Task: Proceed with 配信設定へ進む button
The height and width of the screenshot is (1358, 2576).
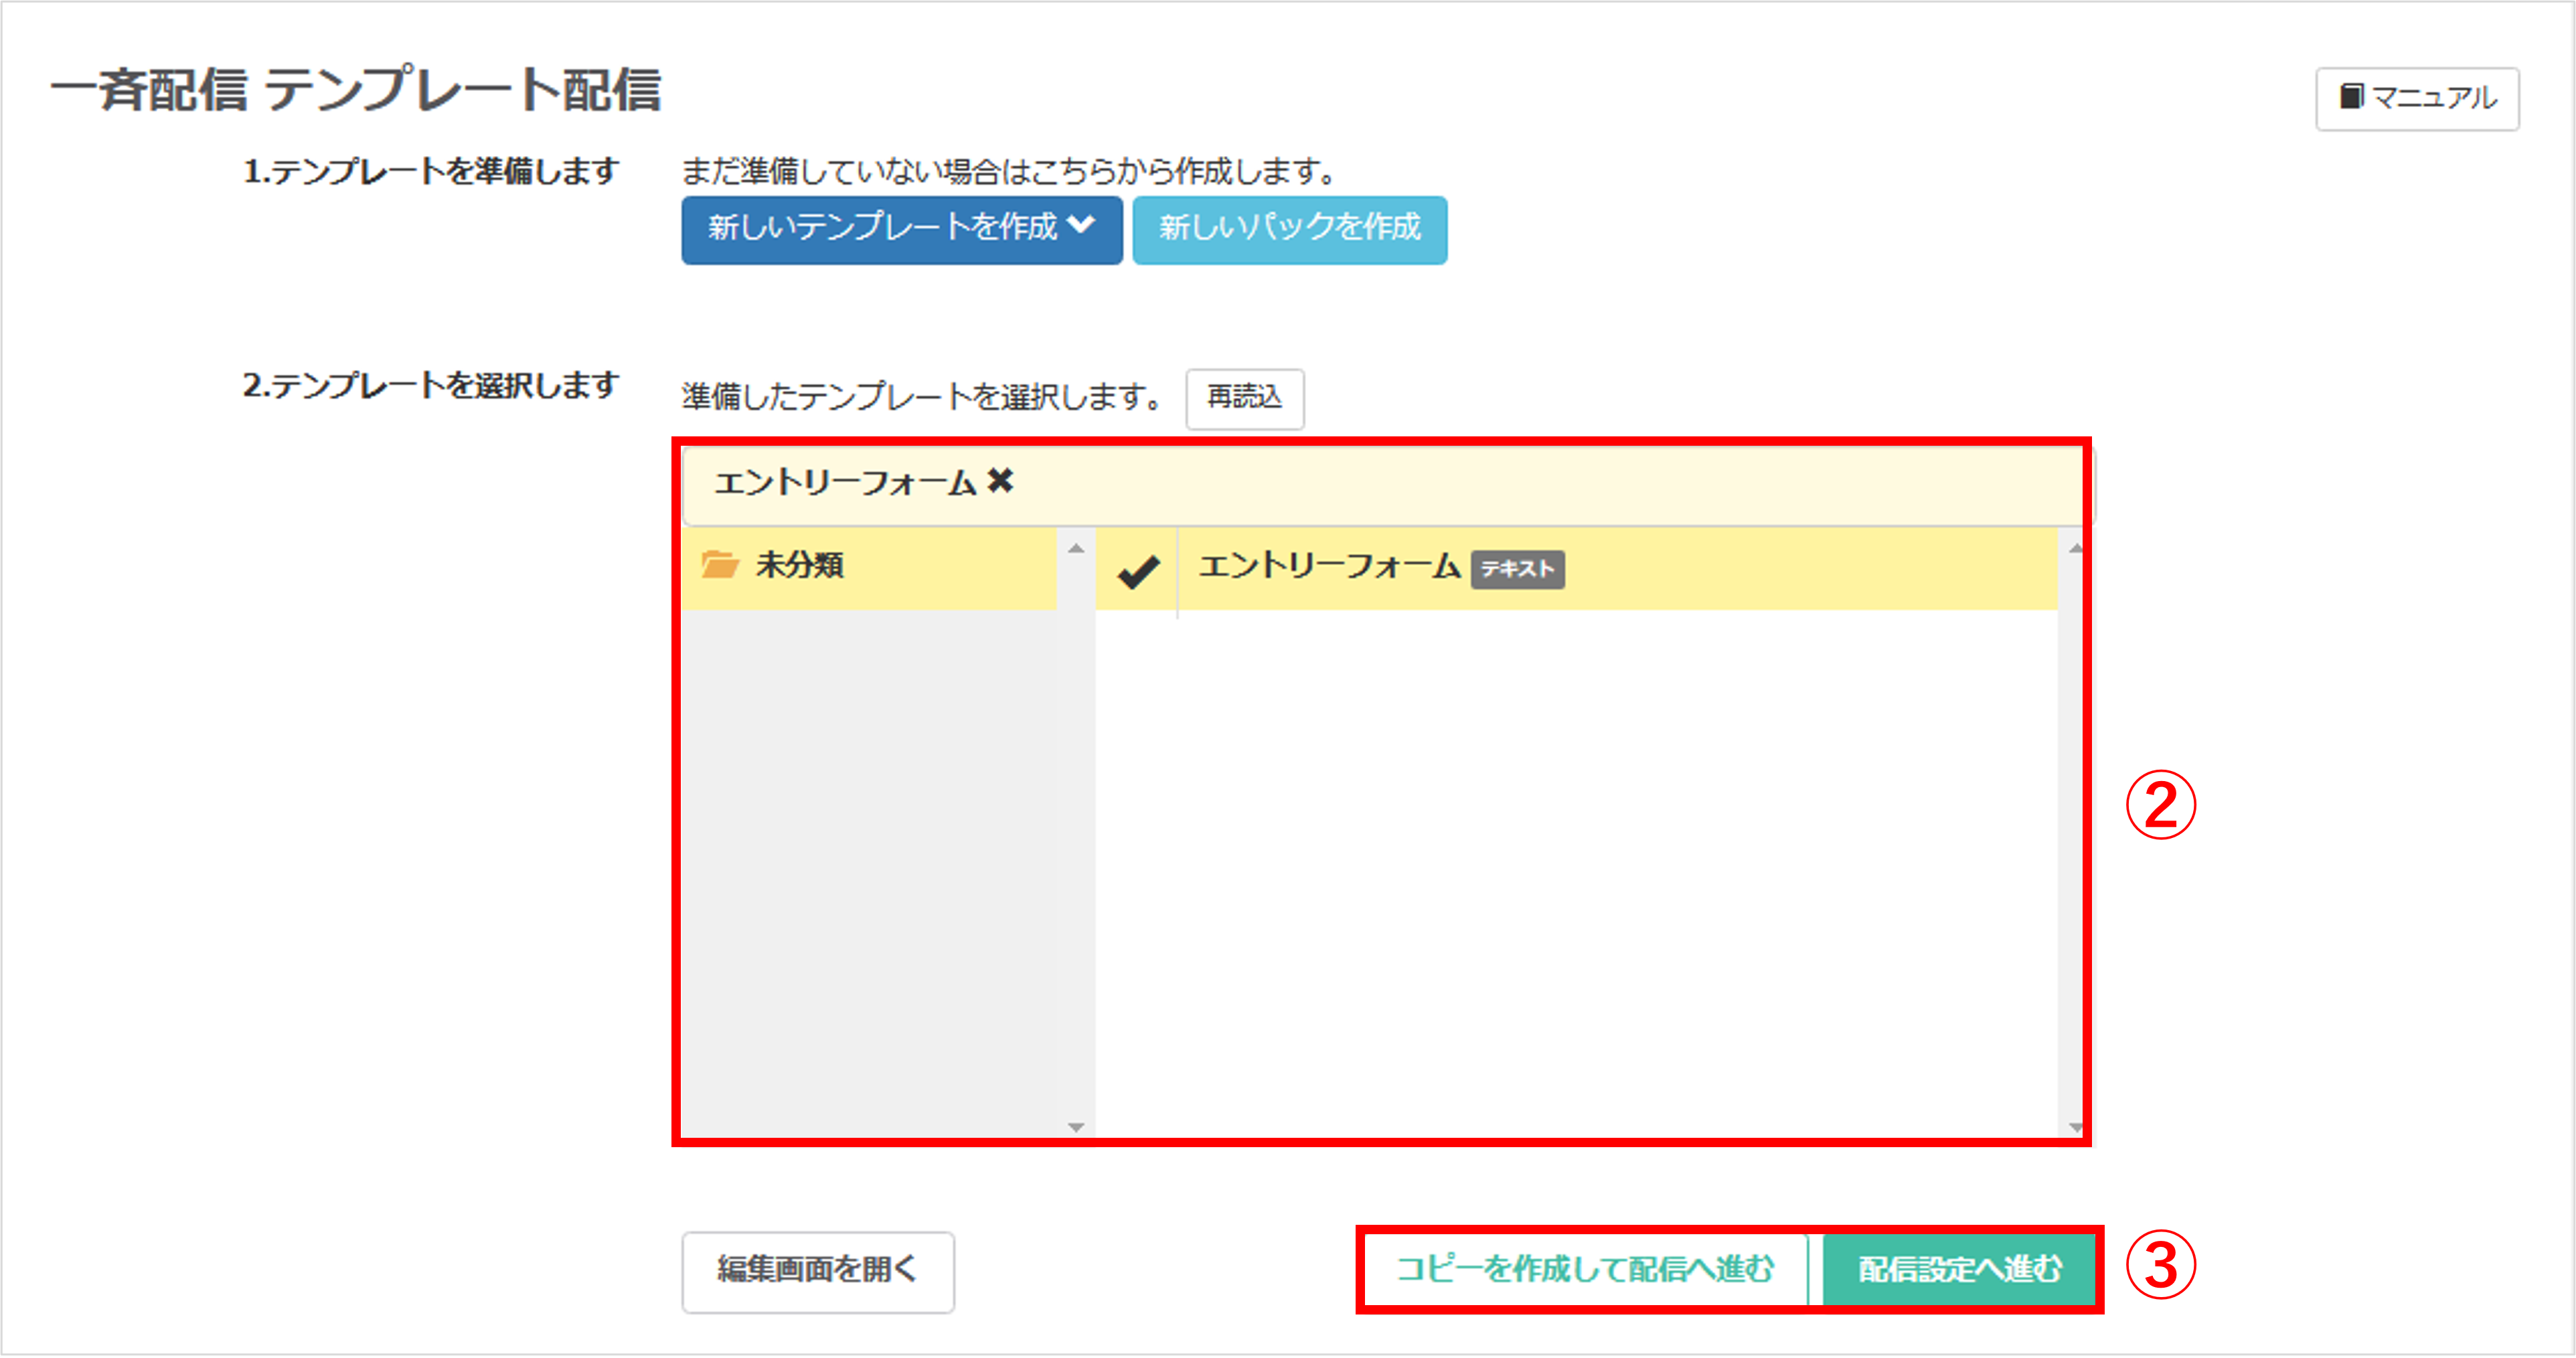Action: click(1959, 1270)
